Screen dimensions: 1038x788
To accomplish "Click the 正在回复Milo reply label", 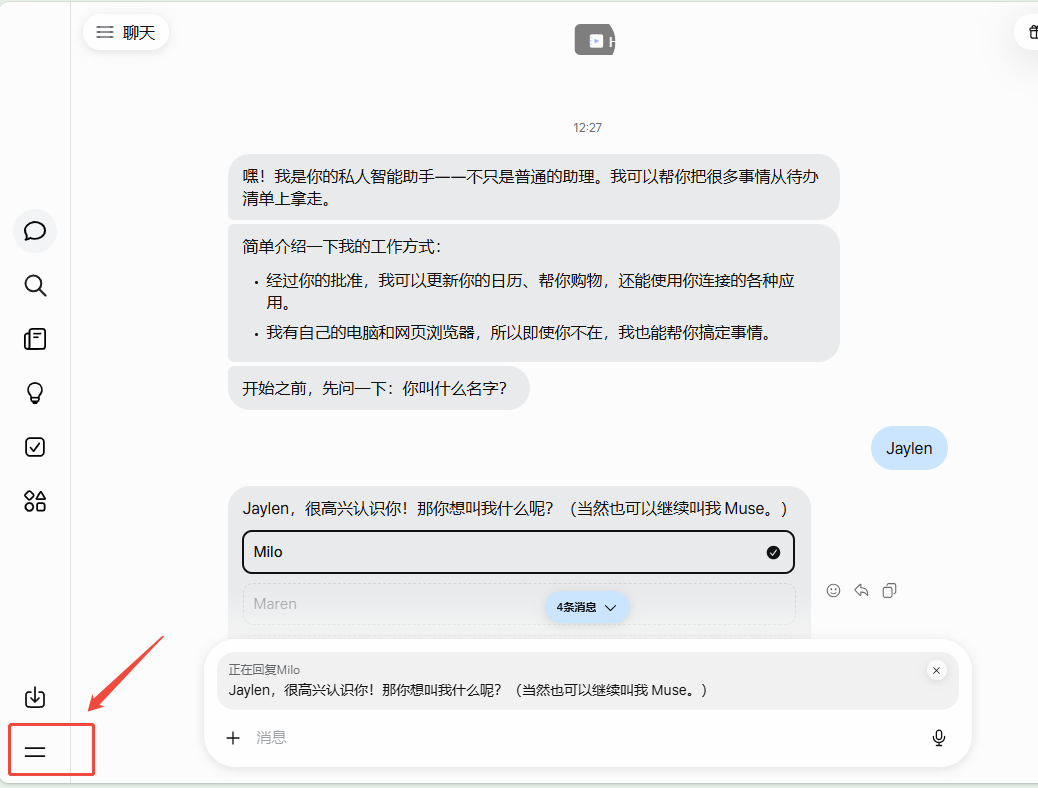I will point(264,669).
